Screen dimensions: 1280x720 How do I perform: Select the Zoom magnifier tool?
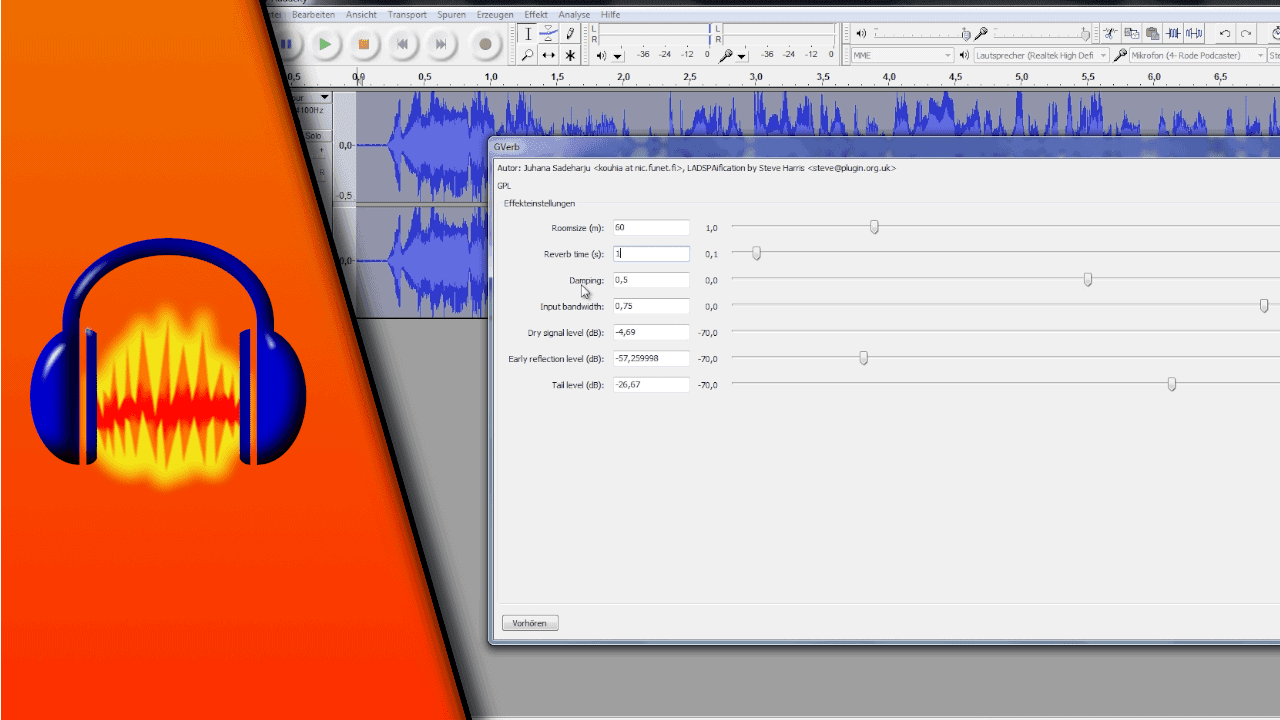coord(528,55)
